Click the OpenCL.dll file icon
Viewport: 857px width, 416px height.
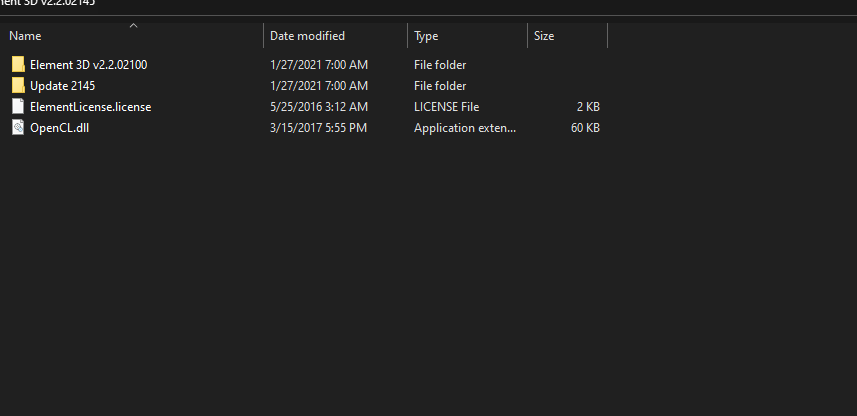18,128
